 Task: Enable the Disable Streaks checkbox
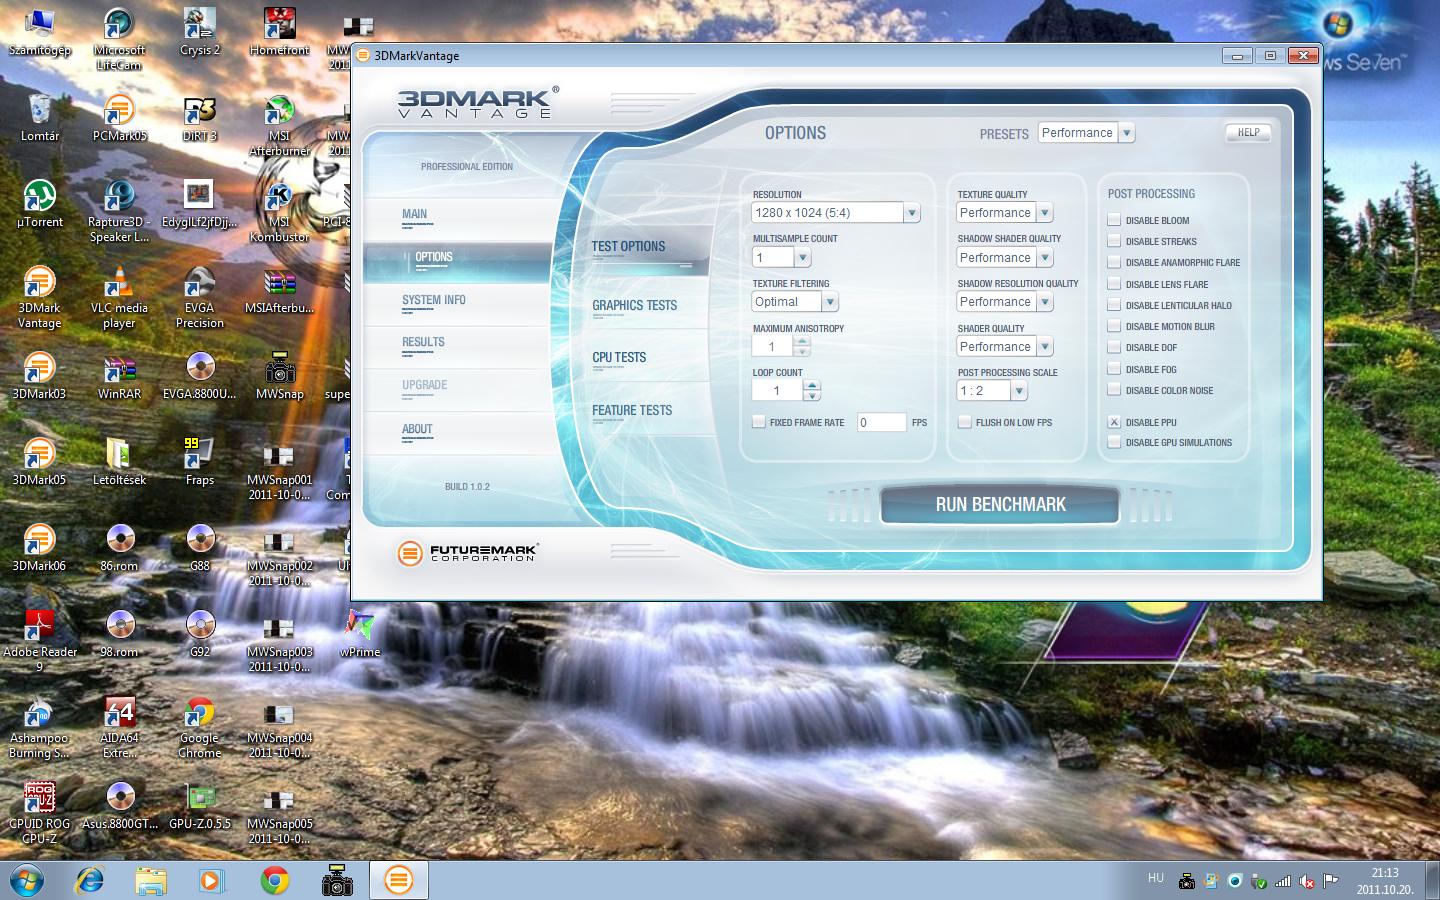[1114, 241]
